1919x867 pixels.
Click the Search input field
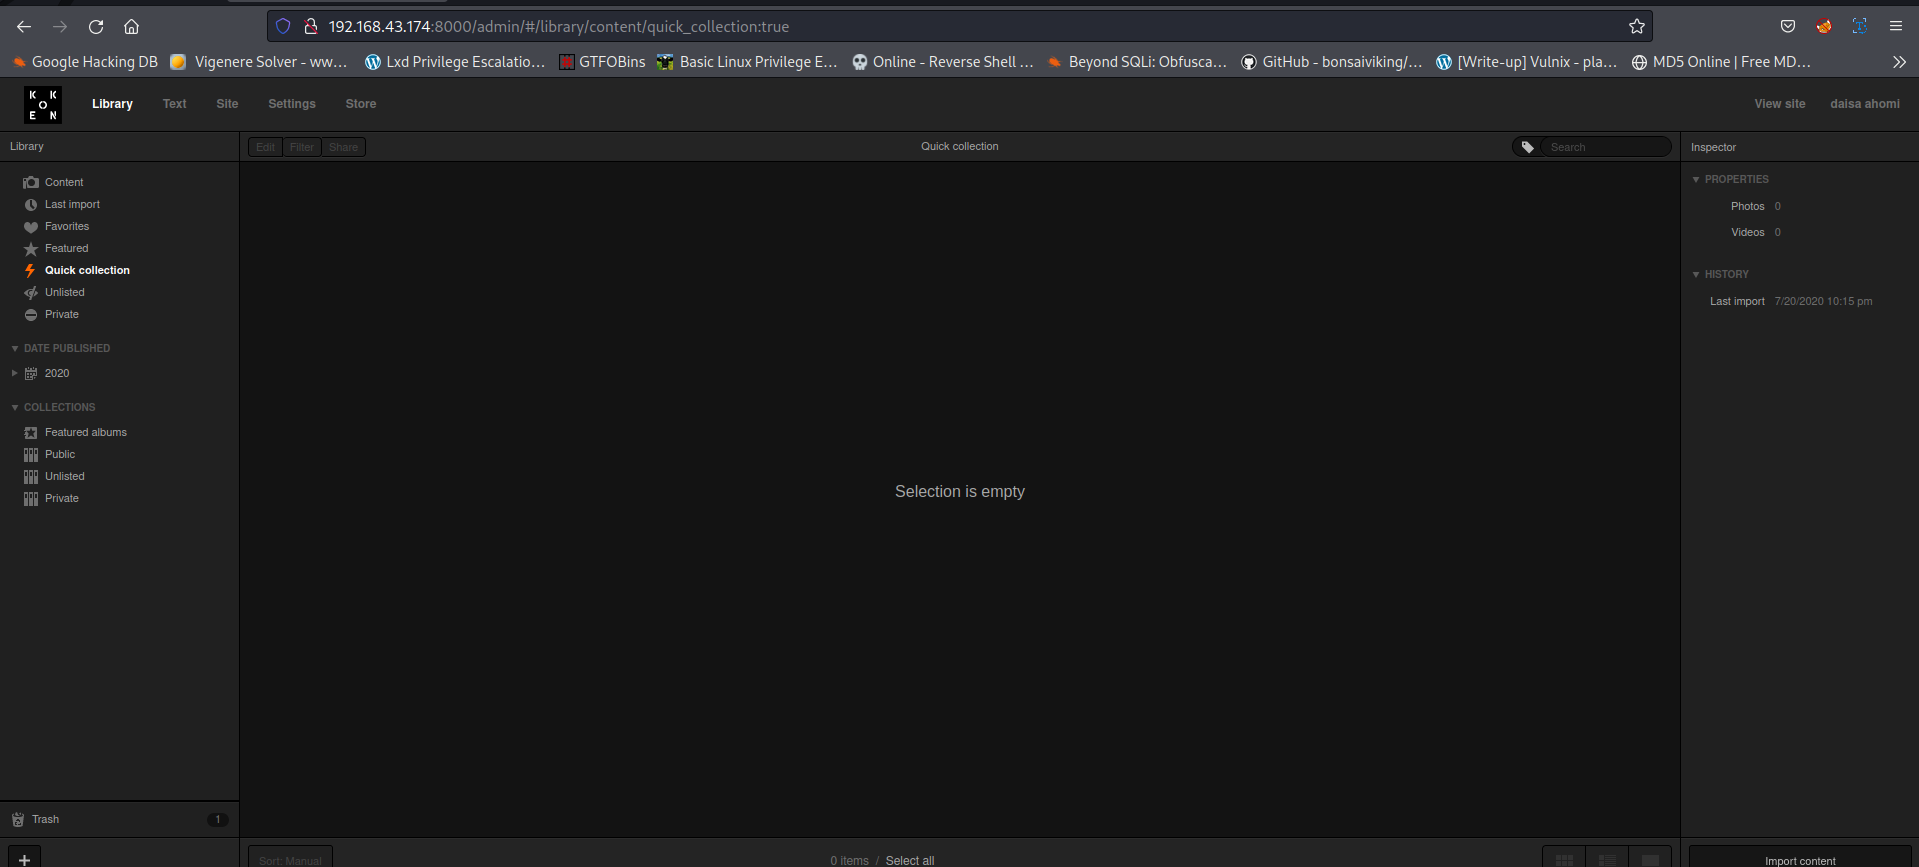1603,147
